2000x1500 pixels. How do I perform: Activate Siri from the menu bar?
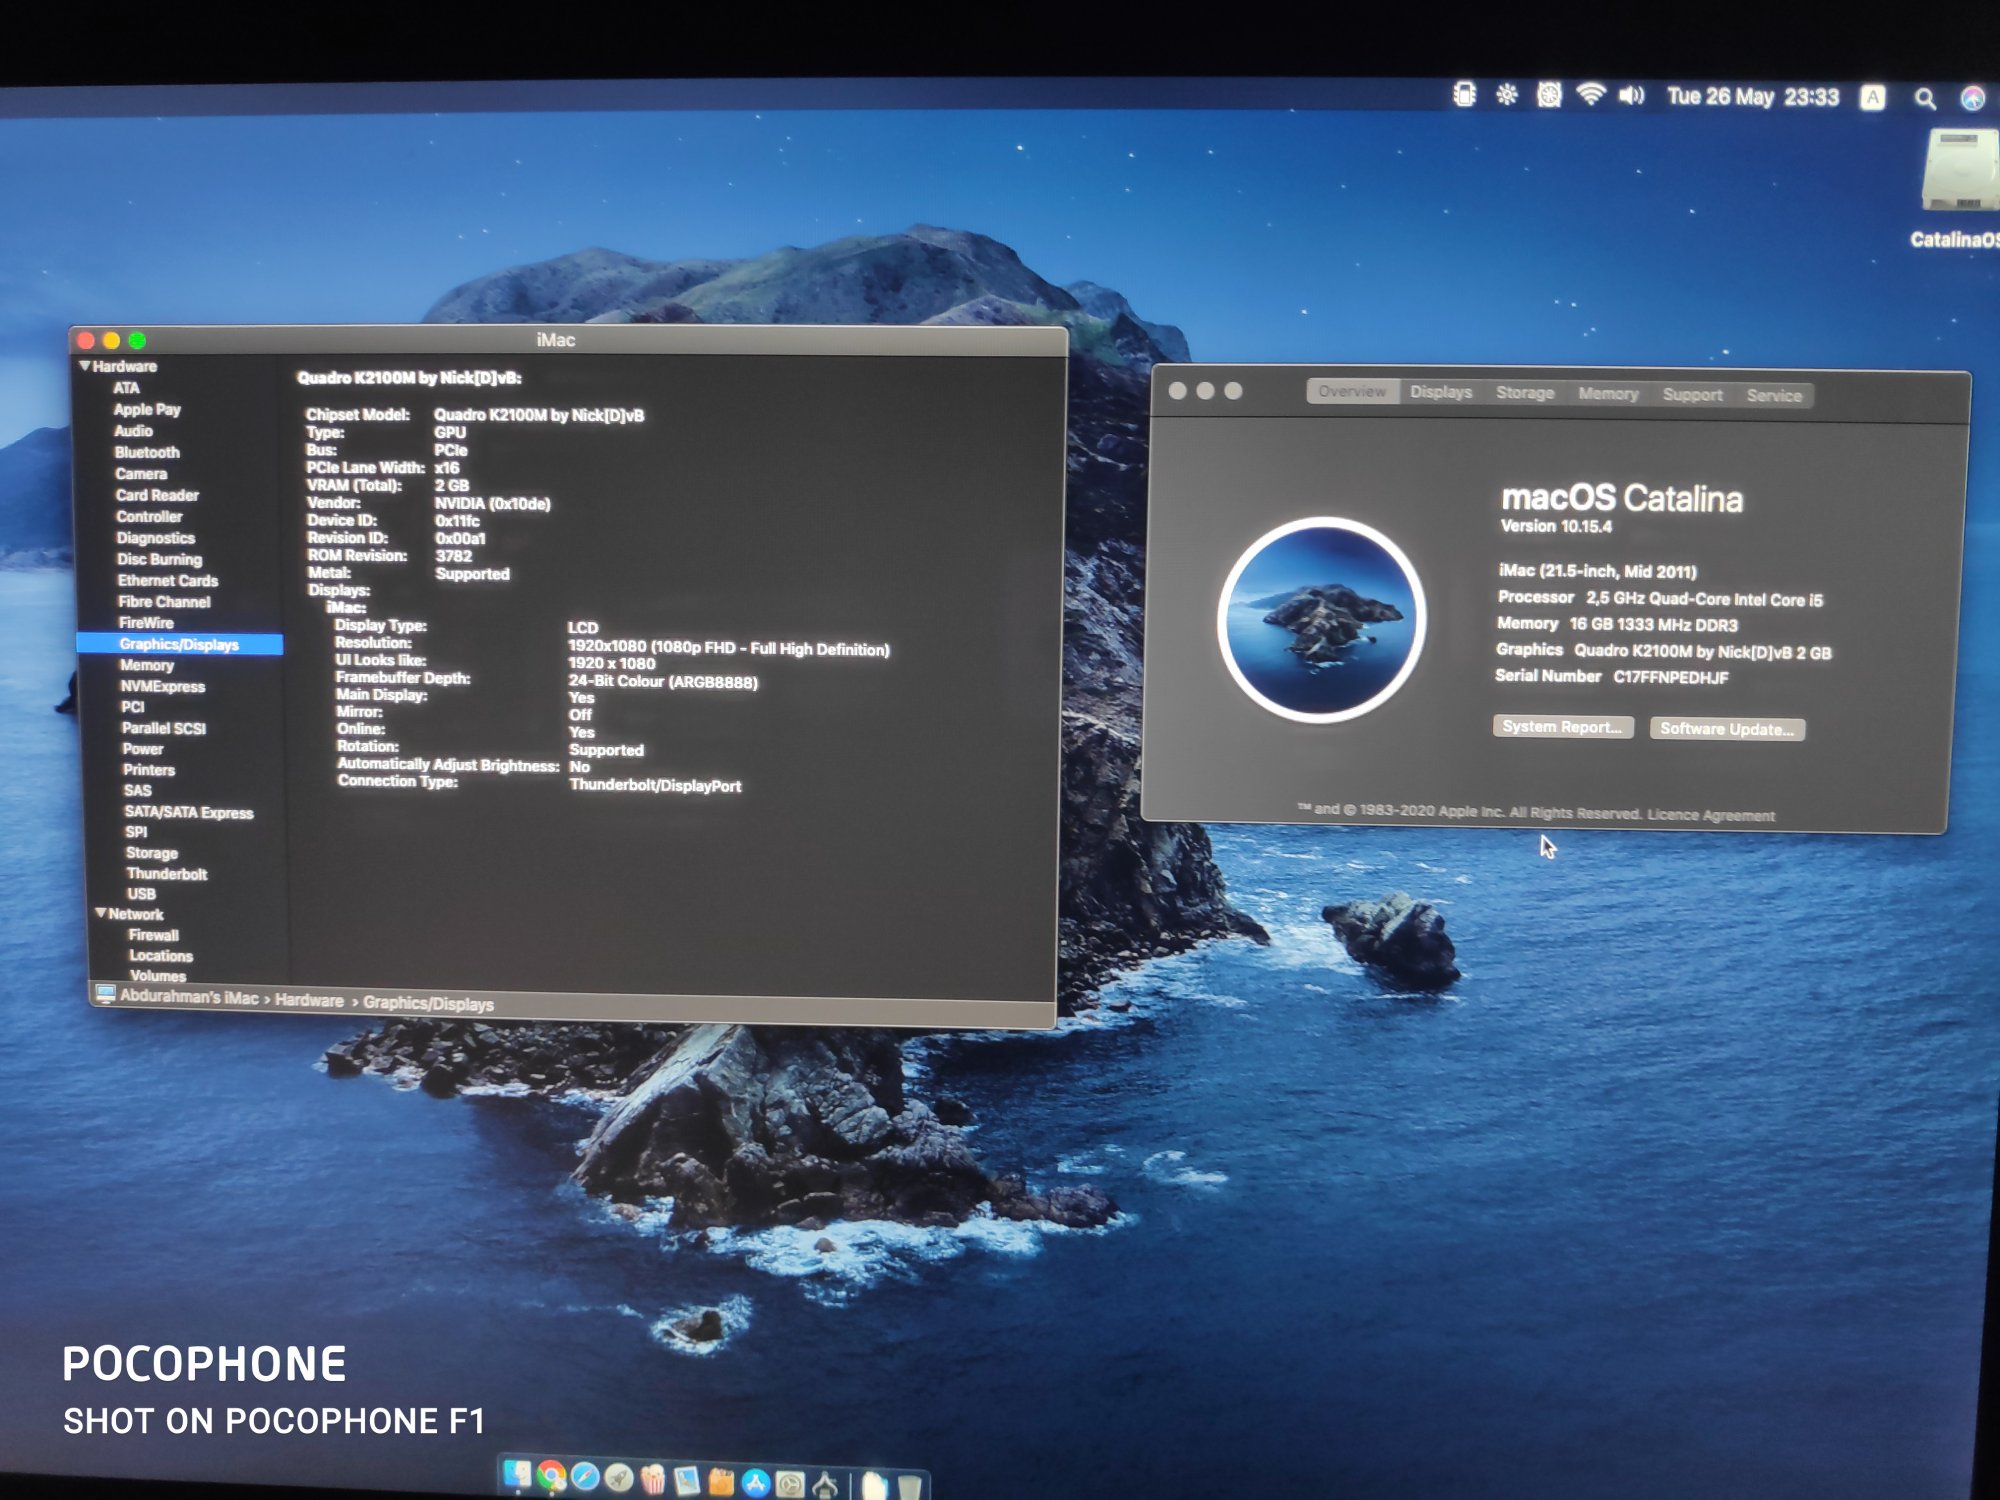(1973, 97)
